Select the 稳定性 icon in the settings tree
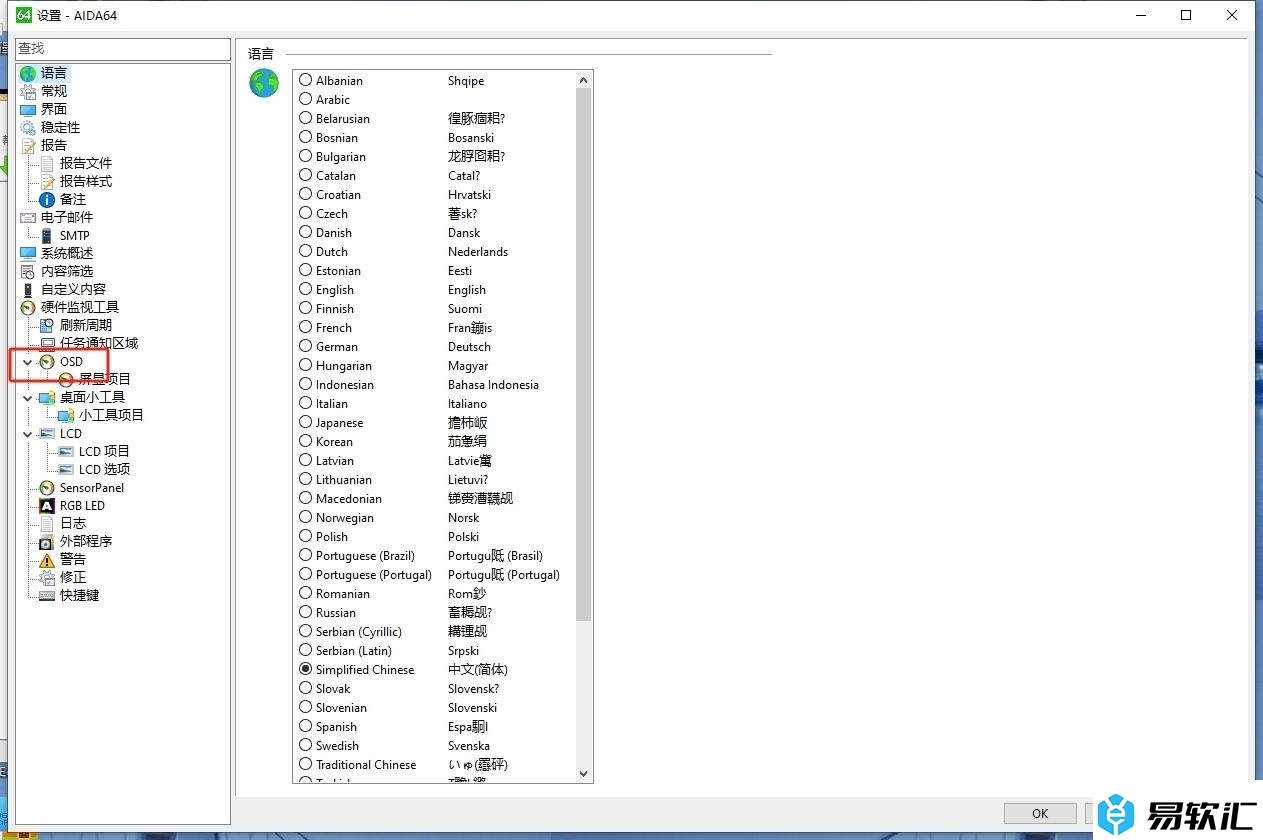 point(28,127)
